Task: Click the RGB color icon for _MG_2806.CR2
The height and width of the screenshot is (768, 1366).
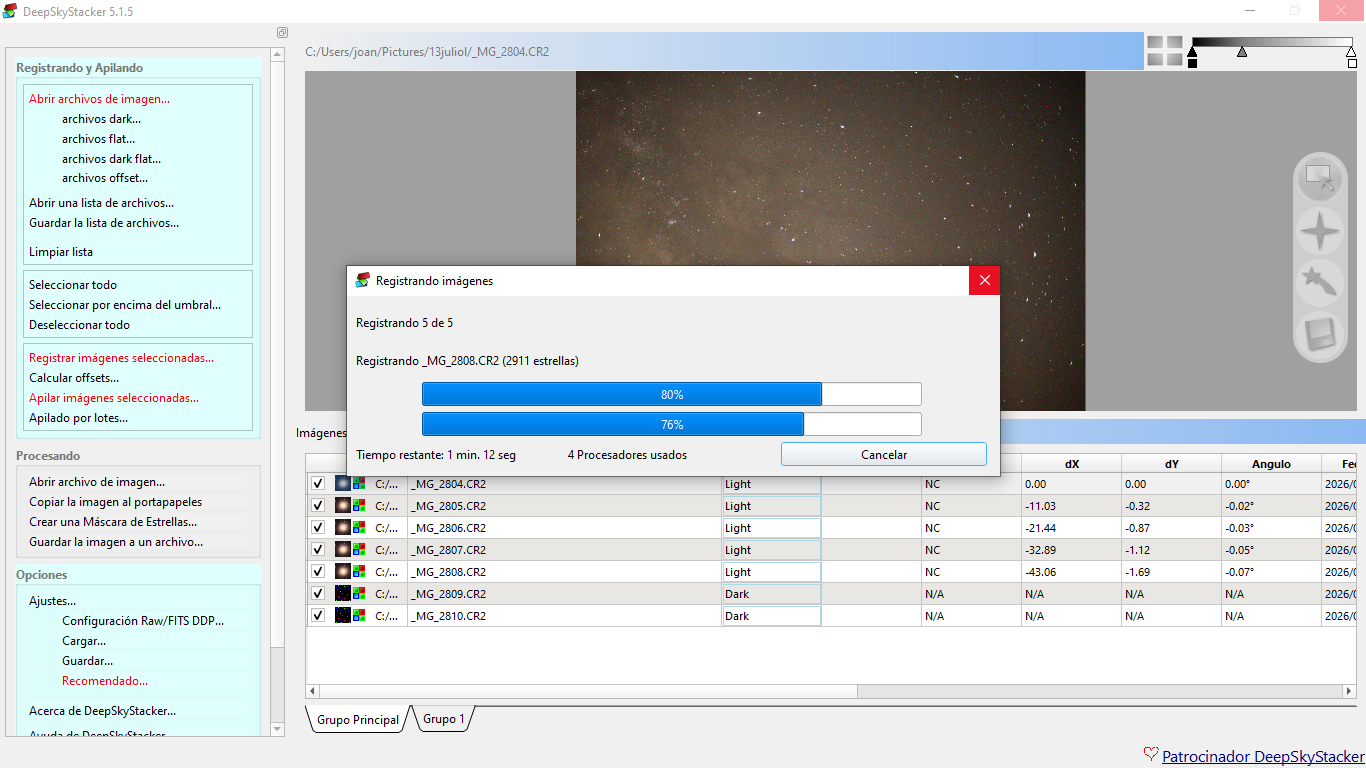Action: 359,528
